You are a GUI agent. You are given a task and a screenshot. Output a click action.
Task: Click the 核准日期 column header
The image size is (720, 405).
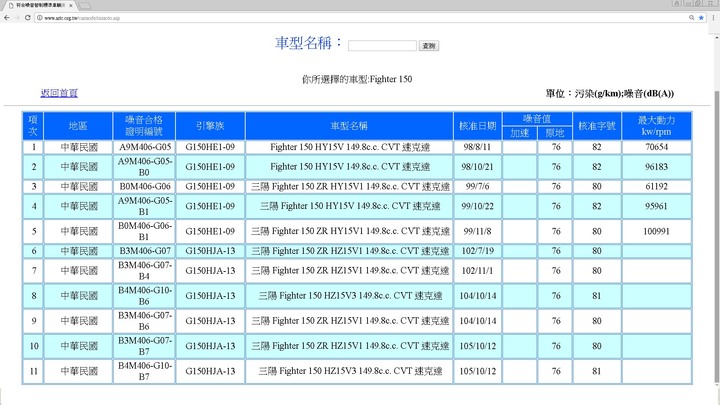pos(478,125)
